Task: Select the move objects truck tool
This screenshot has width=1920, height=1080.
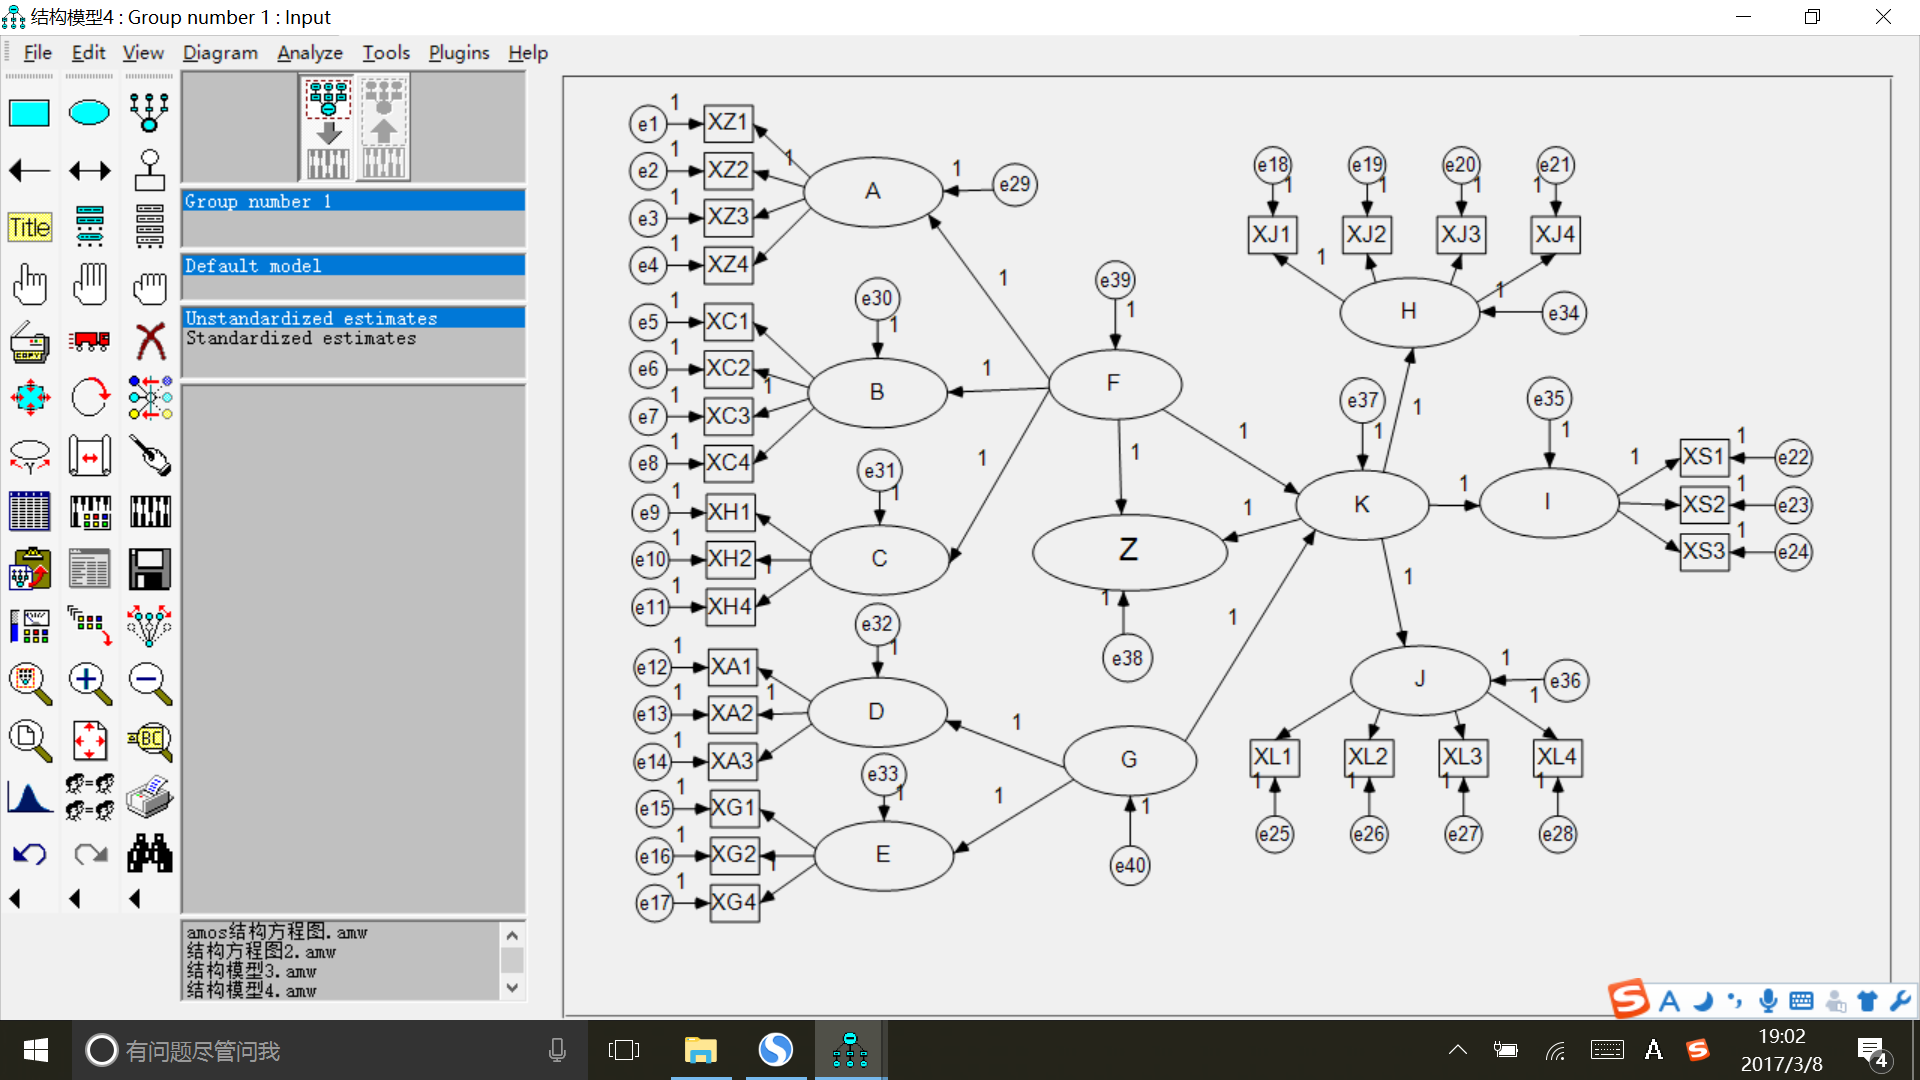Action: (x=89, y=342)
